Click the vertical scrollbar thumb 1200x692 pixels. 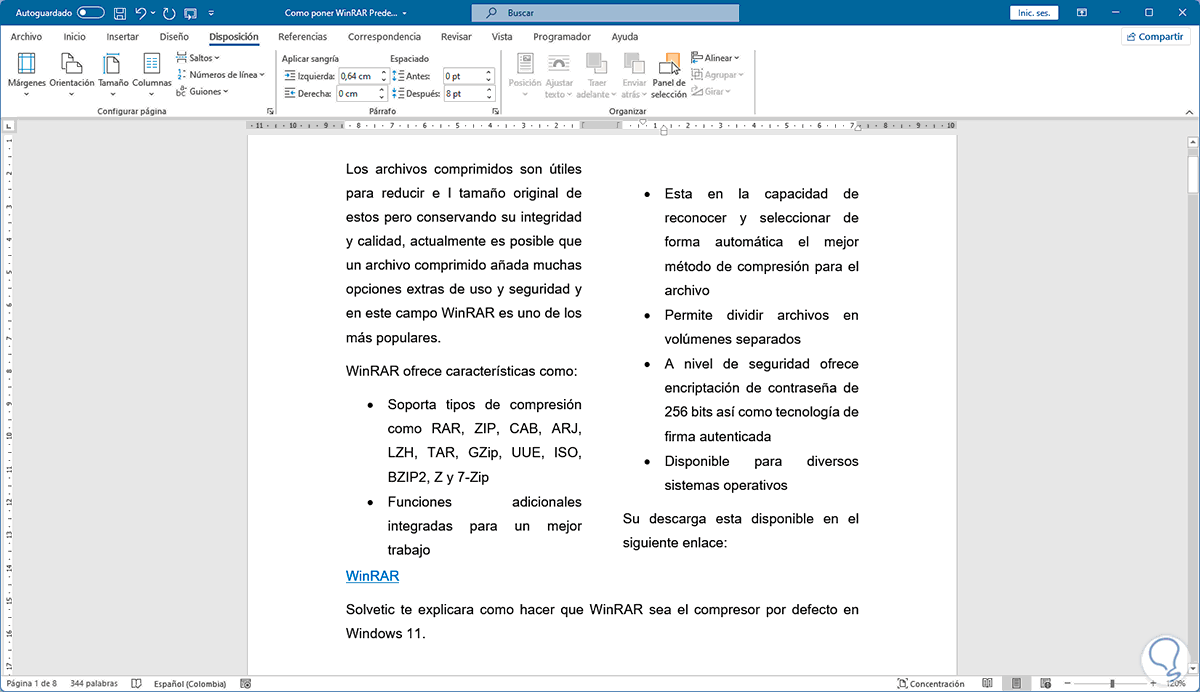(1192, 173)
